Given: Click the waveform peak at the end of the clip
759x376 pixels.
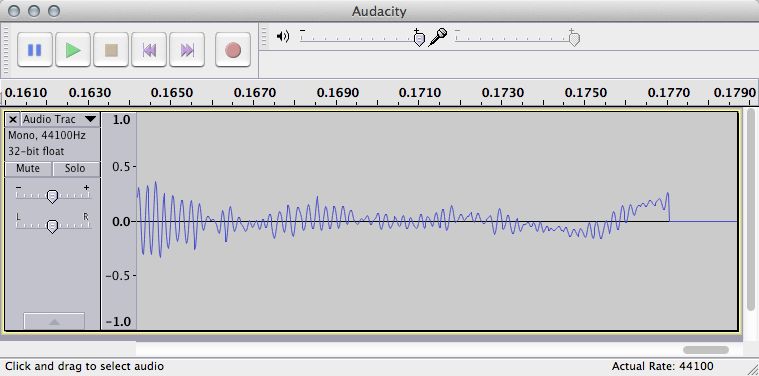Looking at the screenshot, I should 668,194.
